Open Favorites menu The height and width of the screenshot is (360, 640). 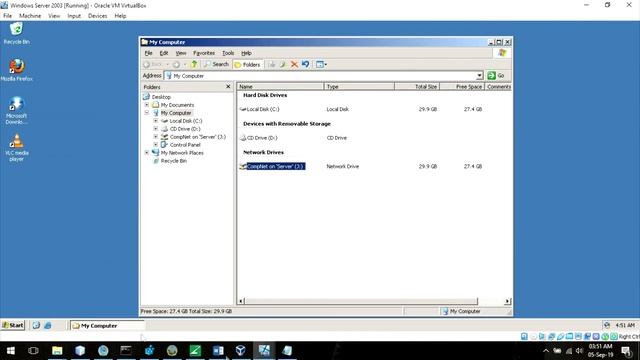point(204,53)
